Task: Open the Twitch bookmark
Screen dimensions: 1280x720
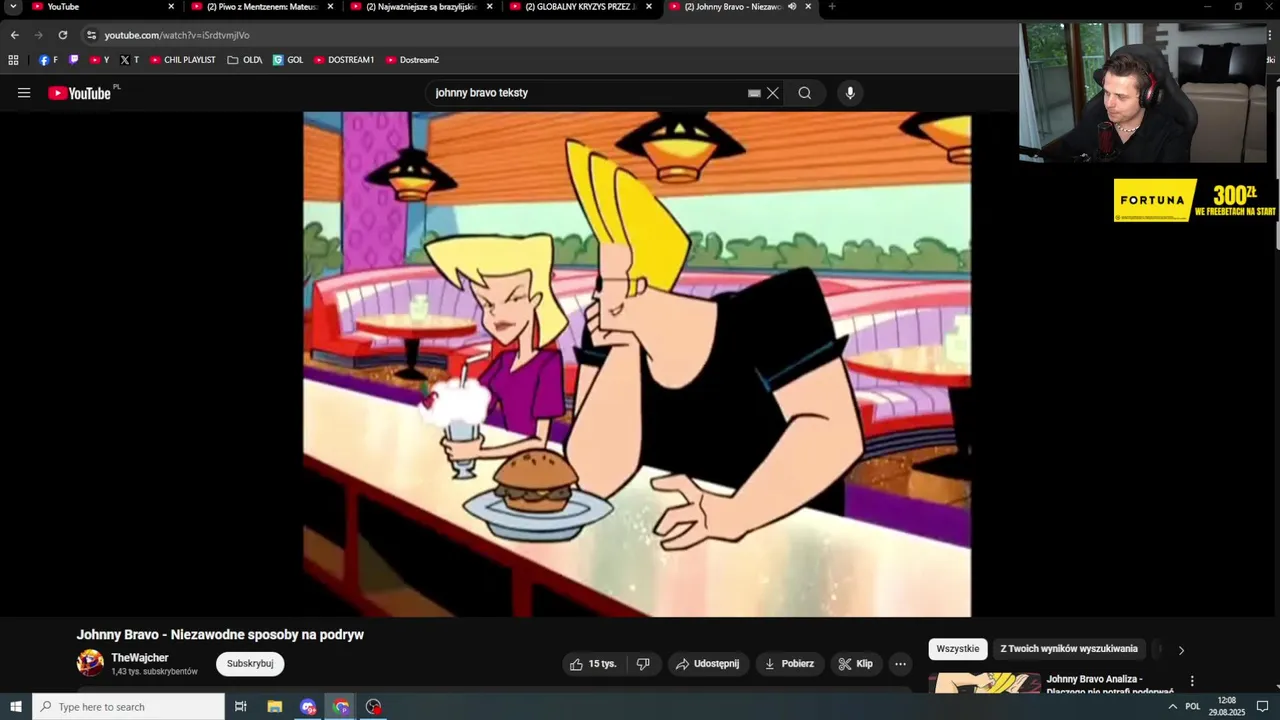Action: coord(74,60)
